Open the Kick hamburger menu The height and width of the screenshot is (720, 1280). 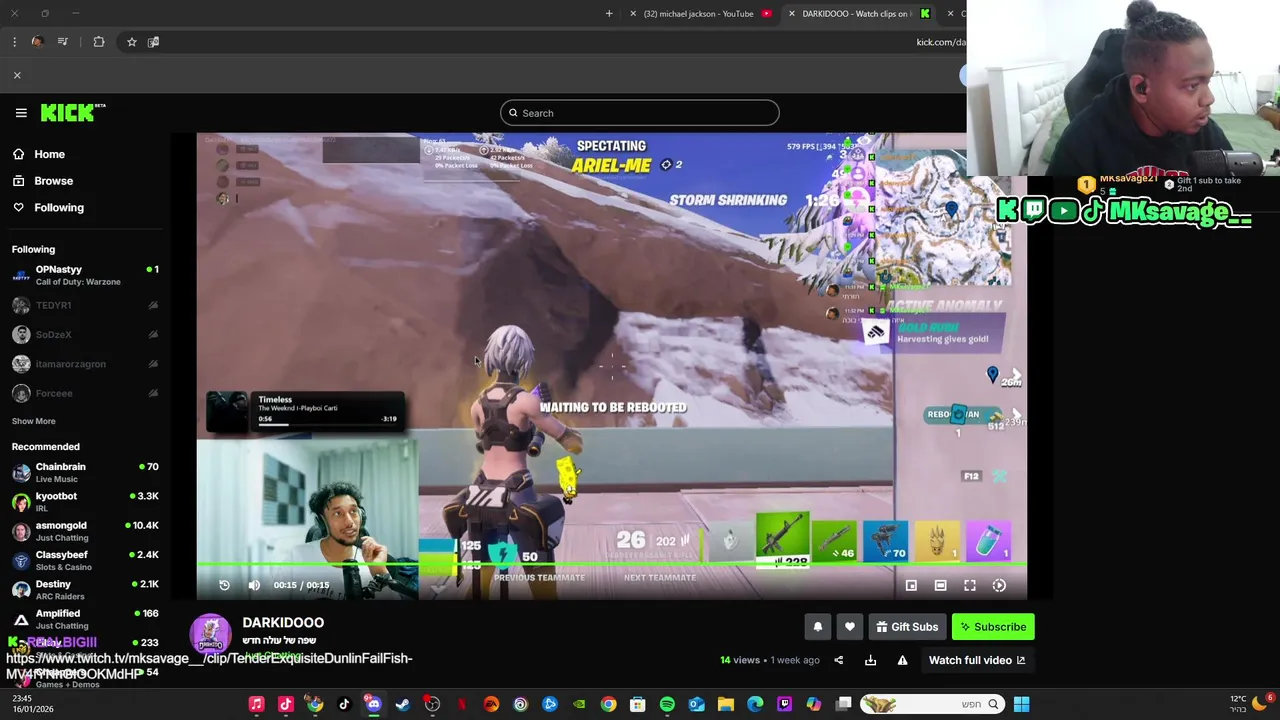click(x=21, y=113)
